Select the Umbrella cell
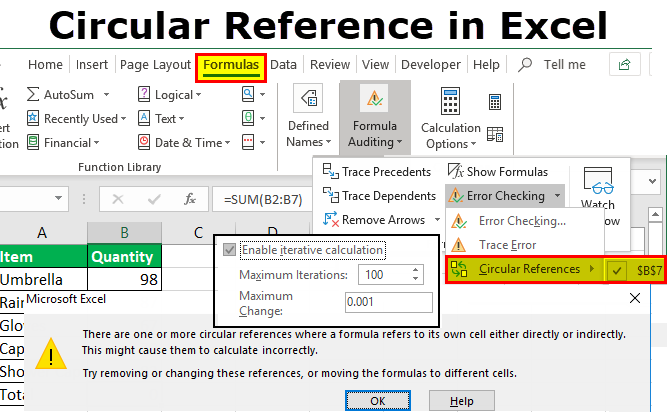 [x=43, y=279]
